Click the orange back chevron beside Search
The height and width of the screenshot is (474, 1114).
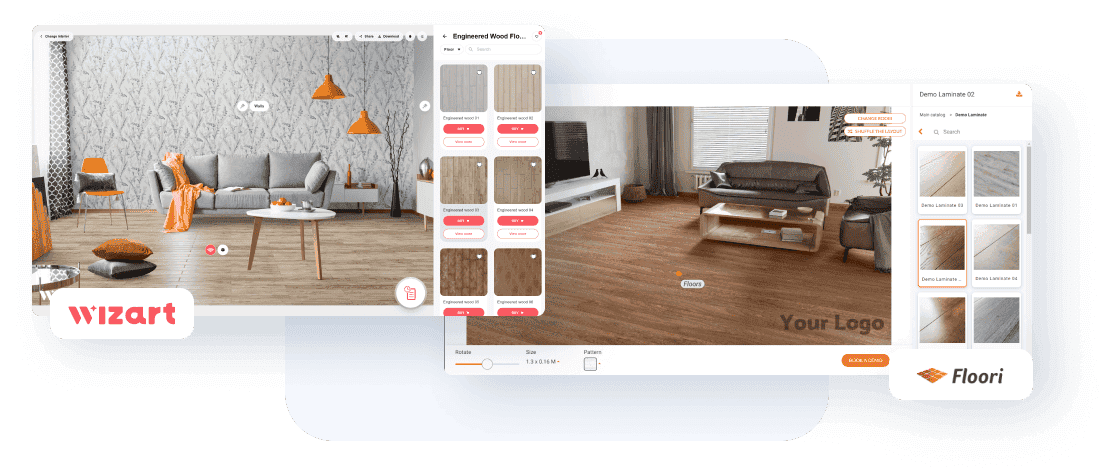(921, 131)
